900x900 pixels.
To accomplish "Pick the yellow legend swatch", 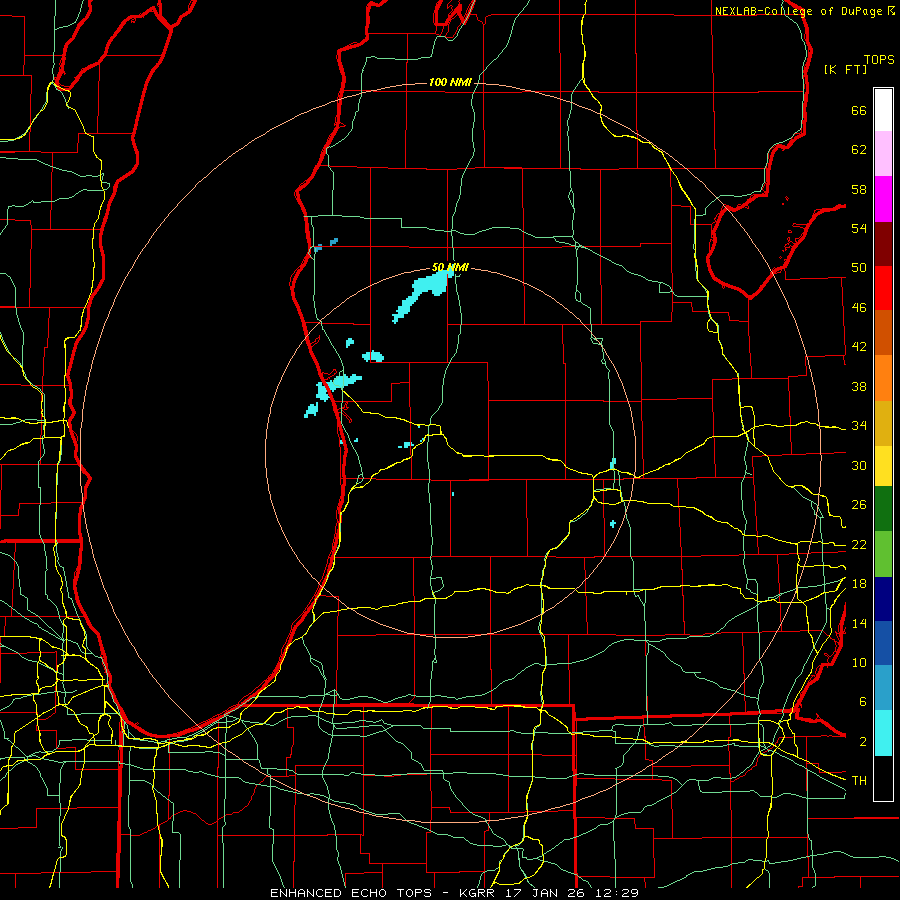I will pyautogui.click(x=883, y=466).
